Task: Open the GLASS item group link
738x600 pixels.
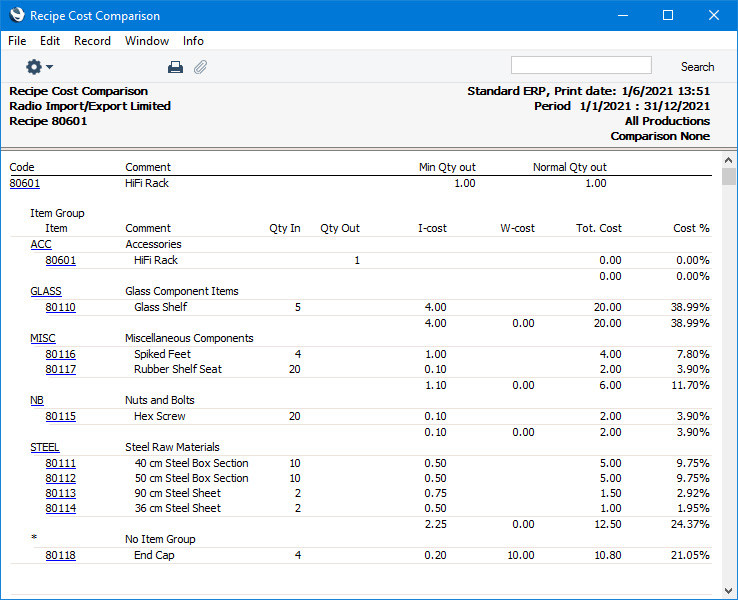Action: 46,292
